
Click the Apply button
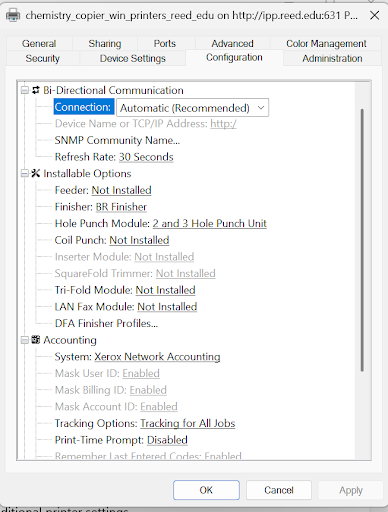point(351,490)
